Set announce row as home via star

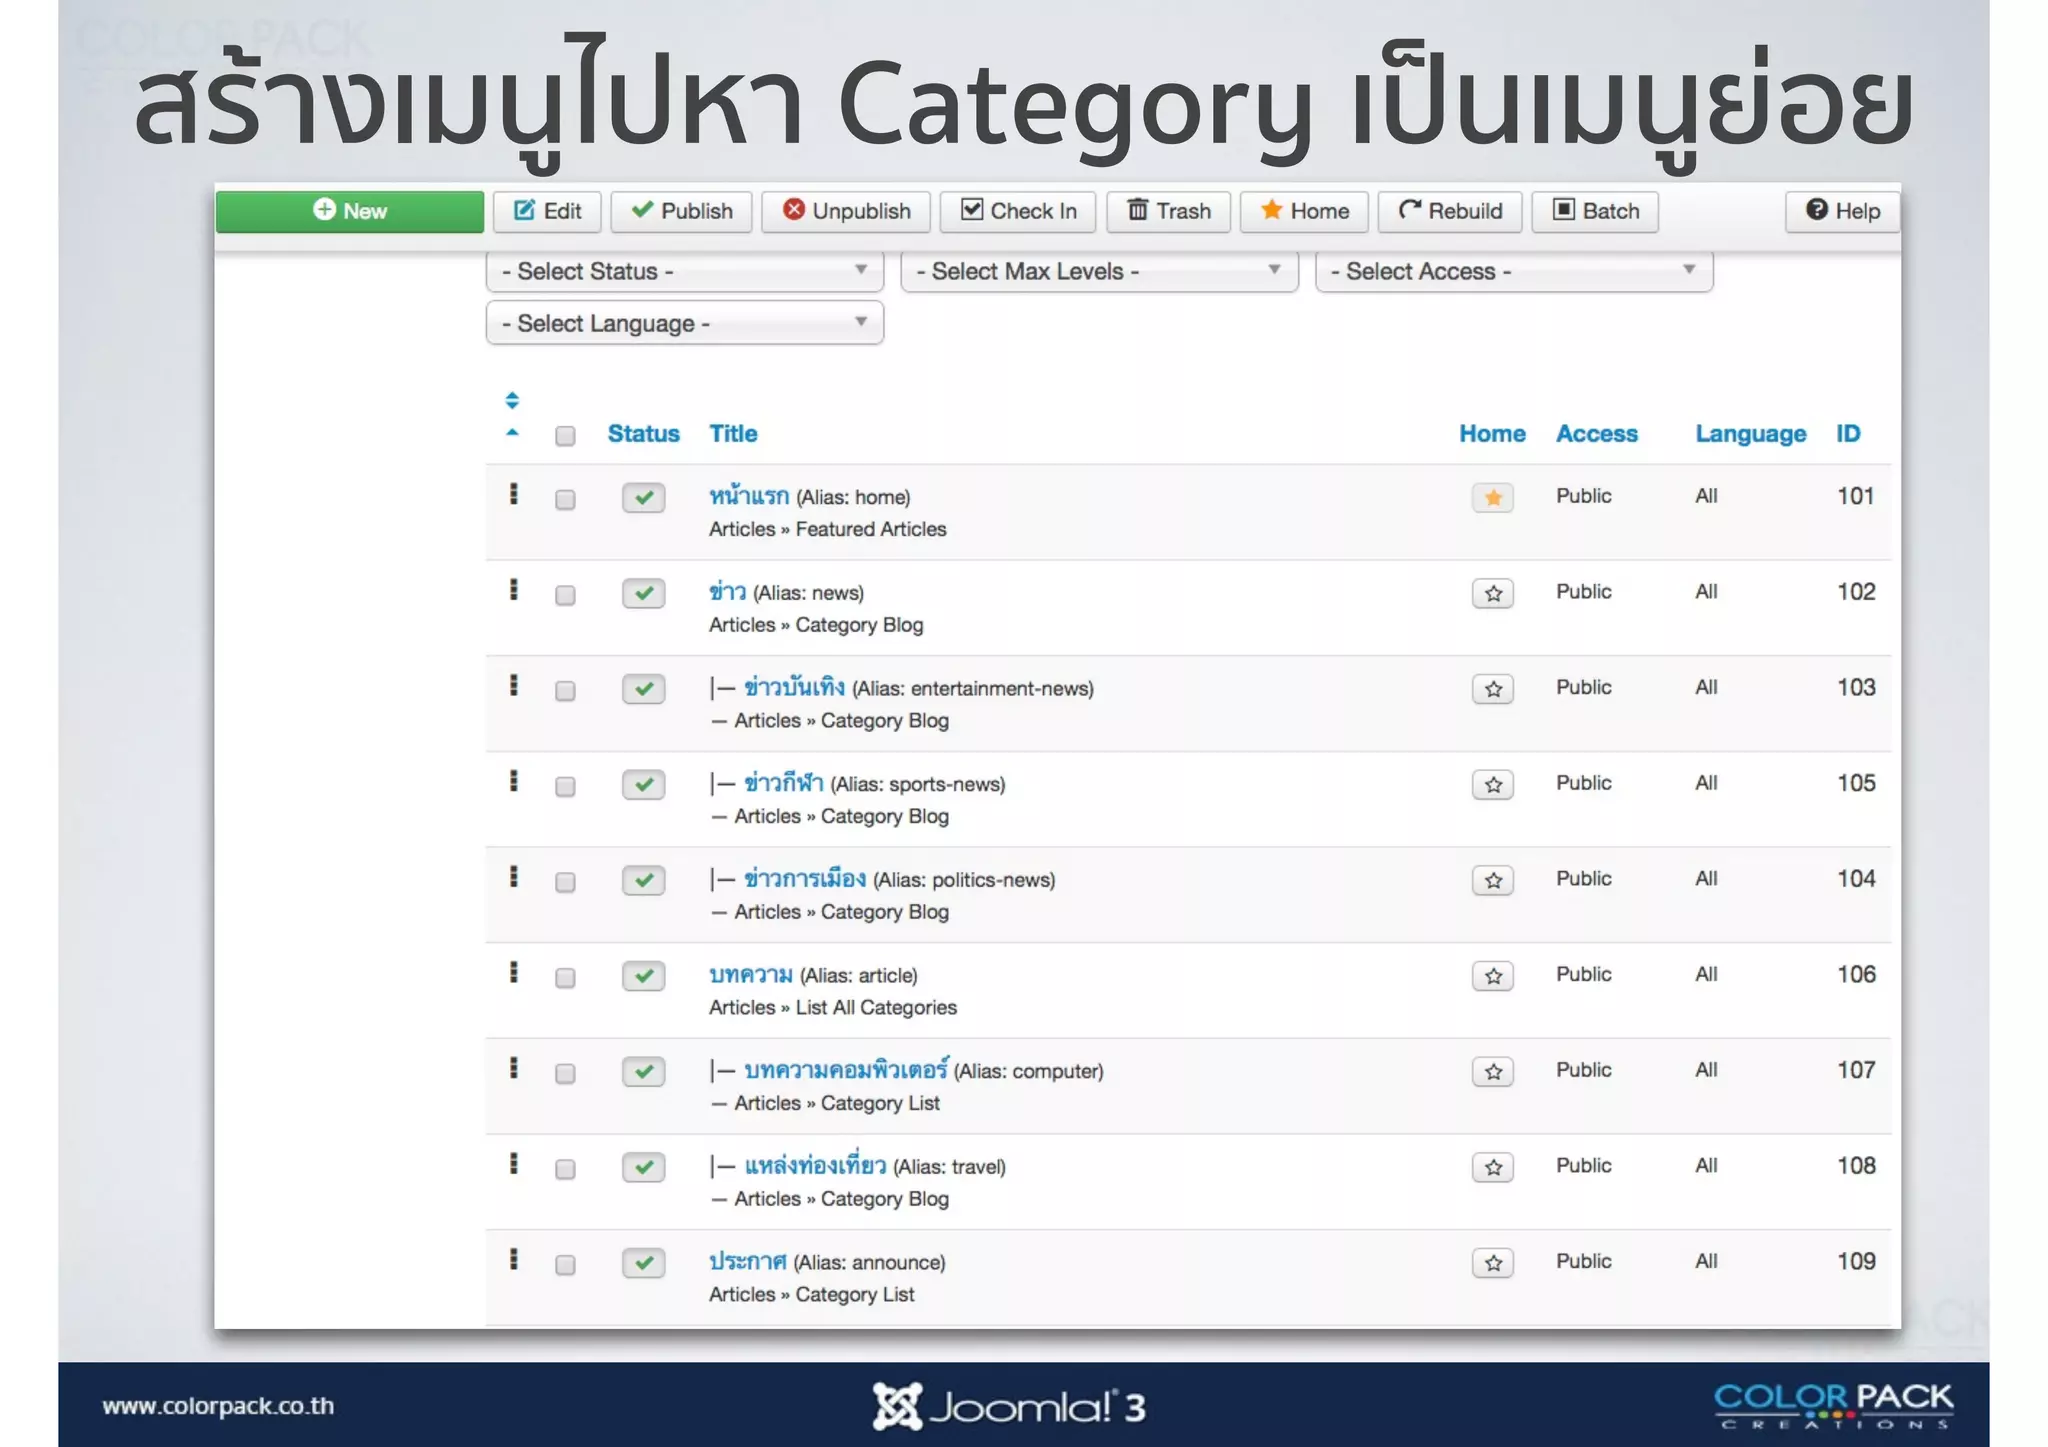[x=1493, y=1263]
